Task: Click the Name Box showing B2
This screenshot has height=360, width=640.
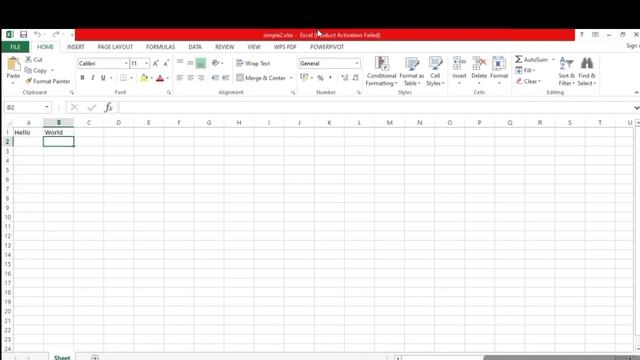Action: (x=24, y=107)
